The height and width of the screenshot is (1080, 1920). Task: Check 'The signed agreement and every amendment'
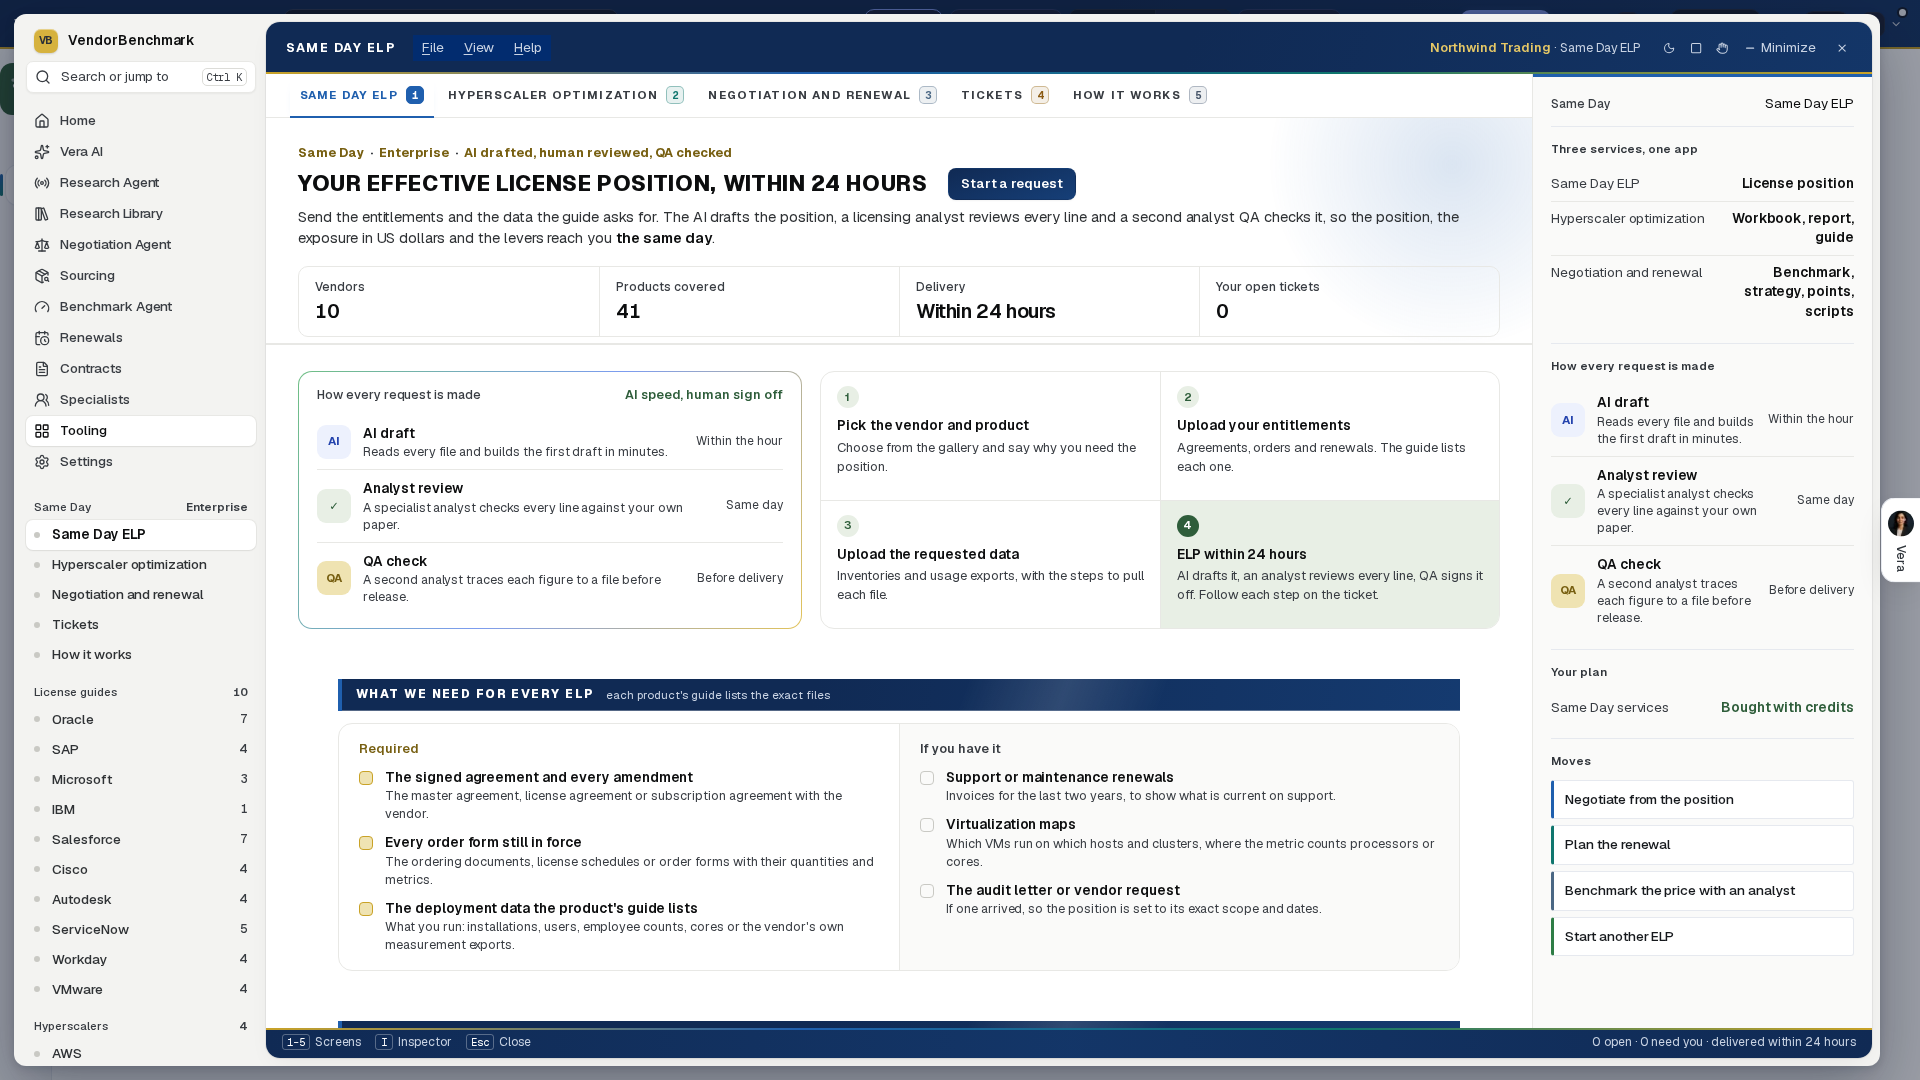366,778
